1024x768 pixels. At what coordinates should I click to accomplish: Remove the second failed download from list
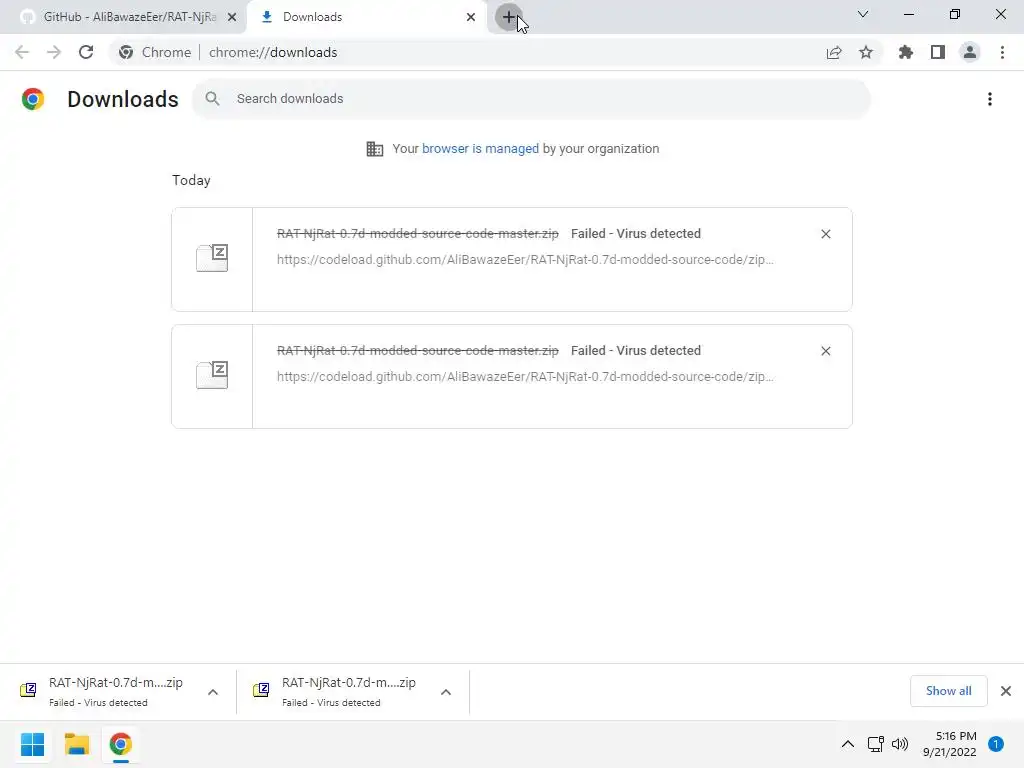click(x=825, y=351)
